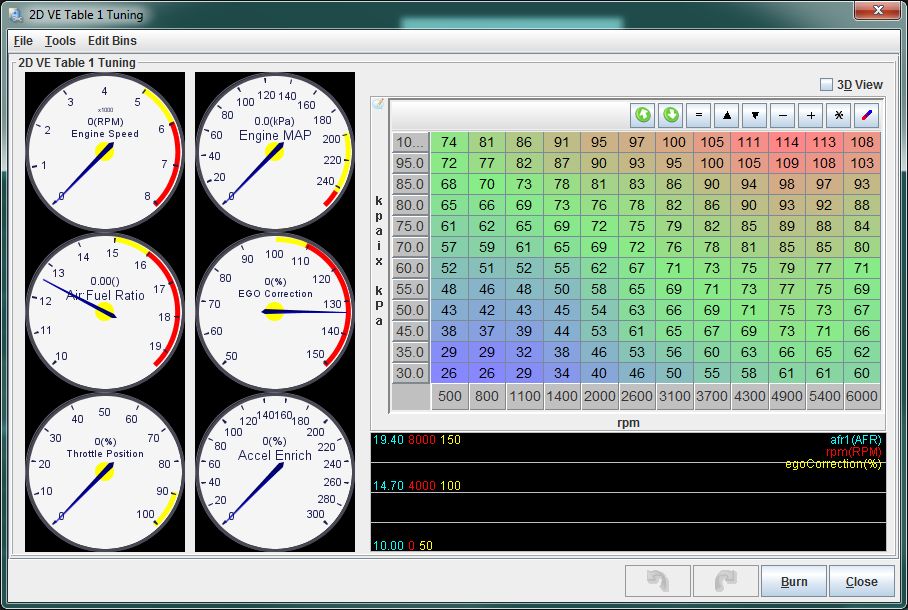Click the Air:Fuel Ratio gauge

[x=105, y=312]
